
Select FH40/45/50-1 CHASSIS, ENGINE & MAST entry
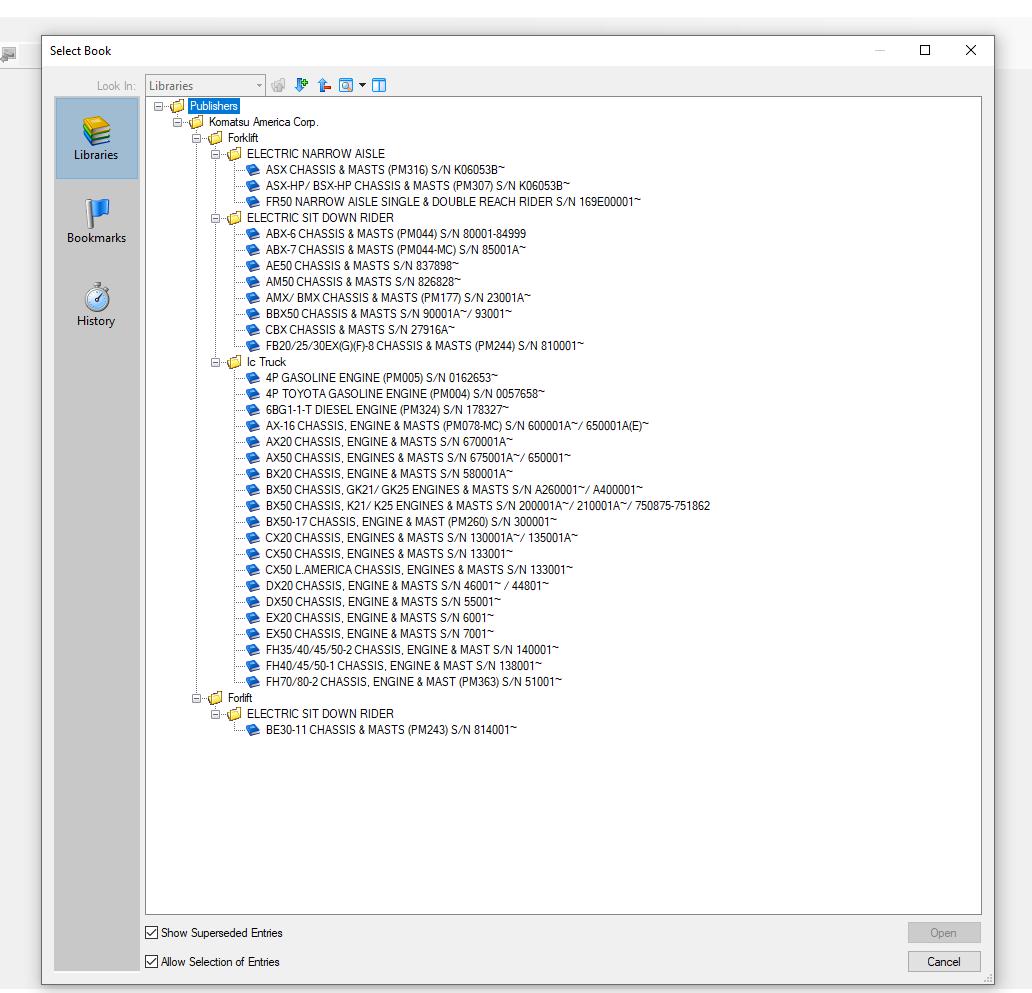tap(404, 666)
